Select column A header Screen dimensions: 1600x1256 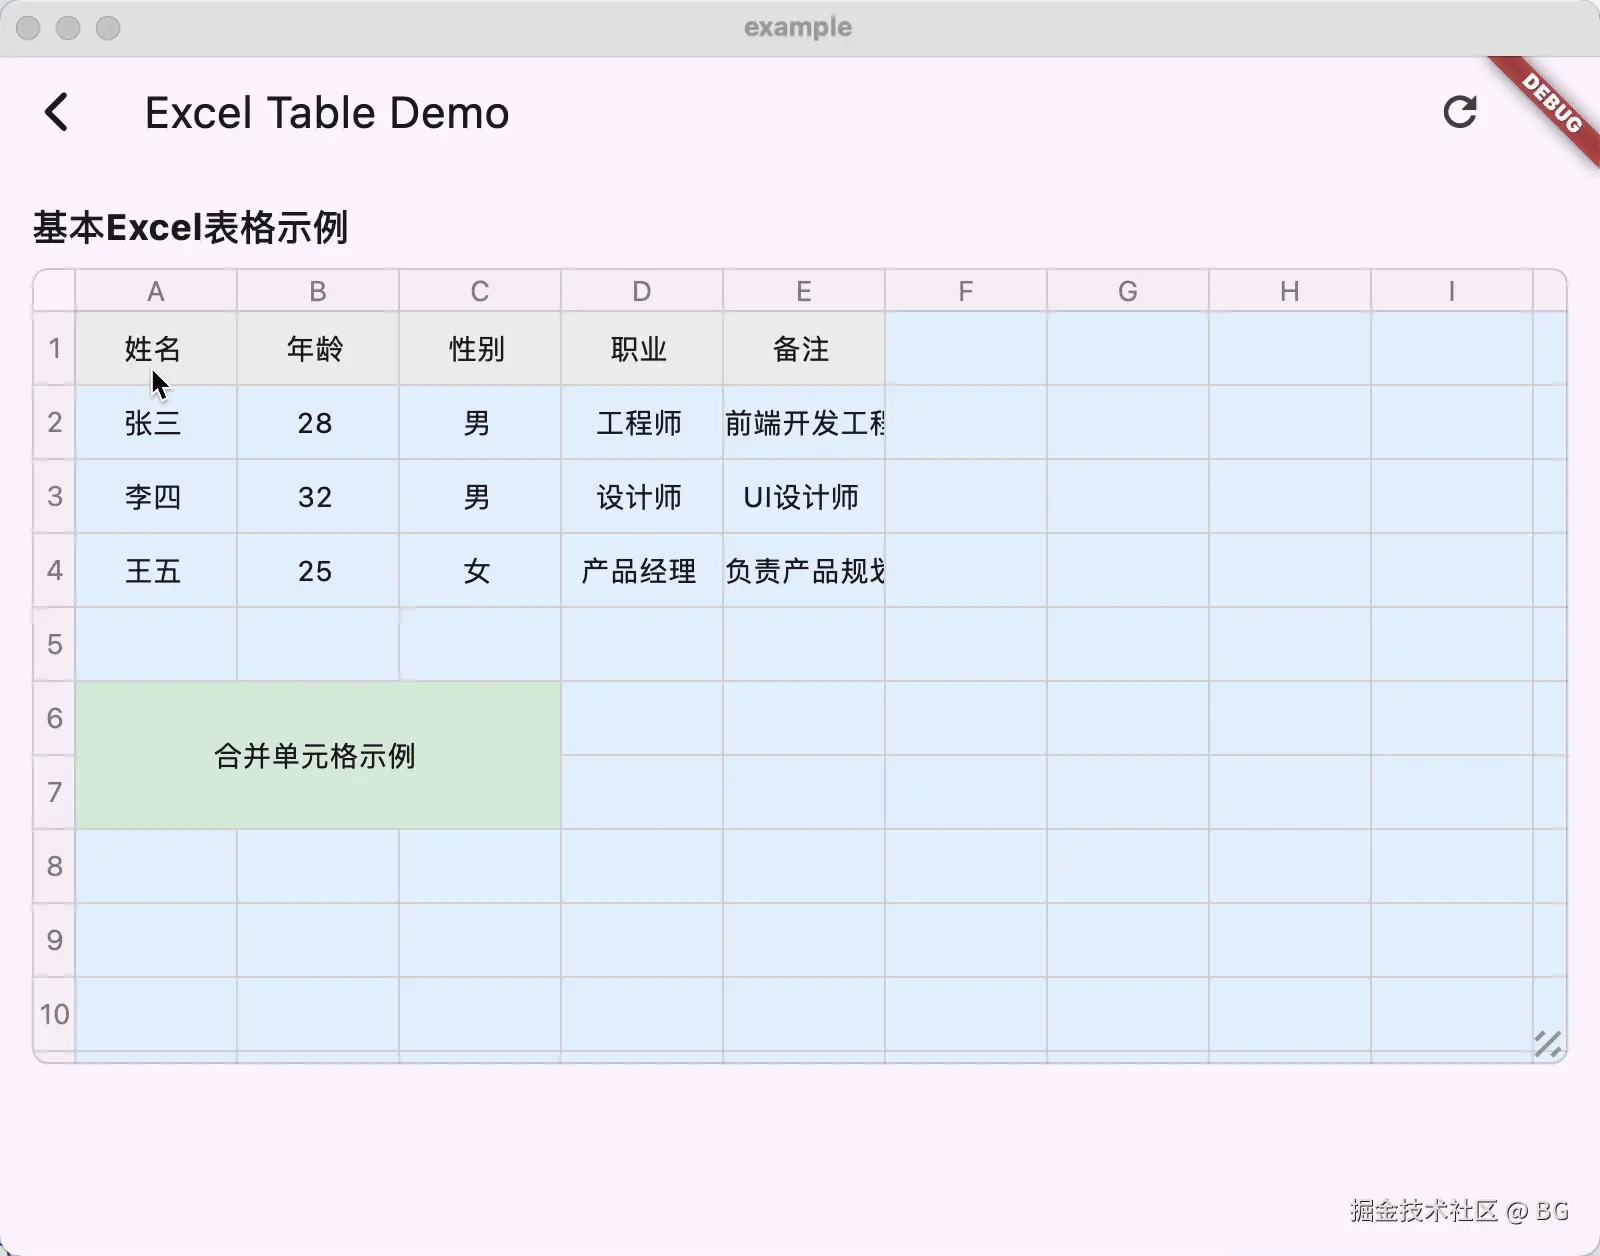pos(156,291)
